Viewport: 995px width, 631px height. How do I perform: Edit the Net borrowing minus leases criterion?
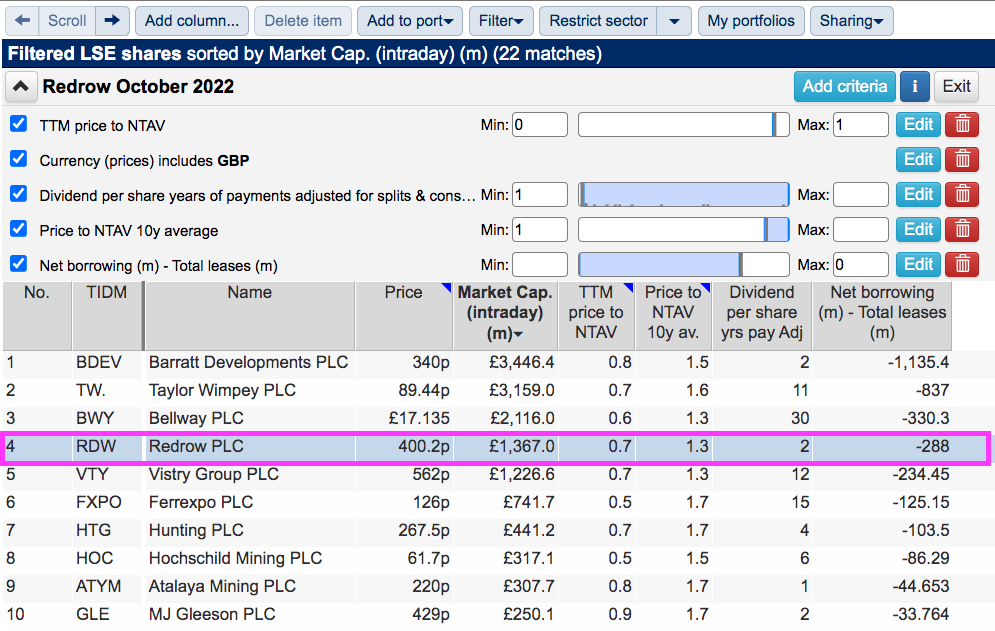tap(918, 264)
